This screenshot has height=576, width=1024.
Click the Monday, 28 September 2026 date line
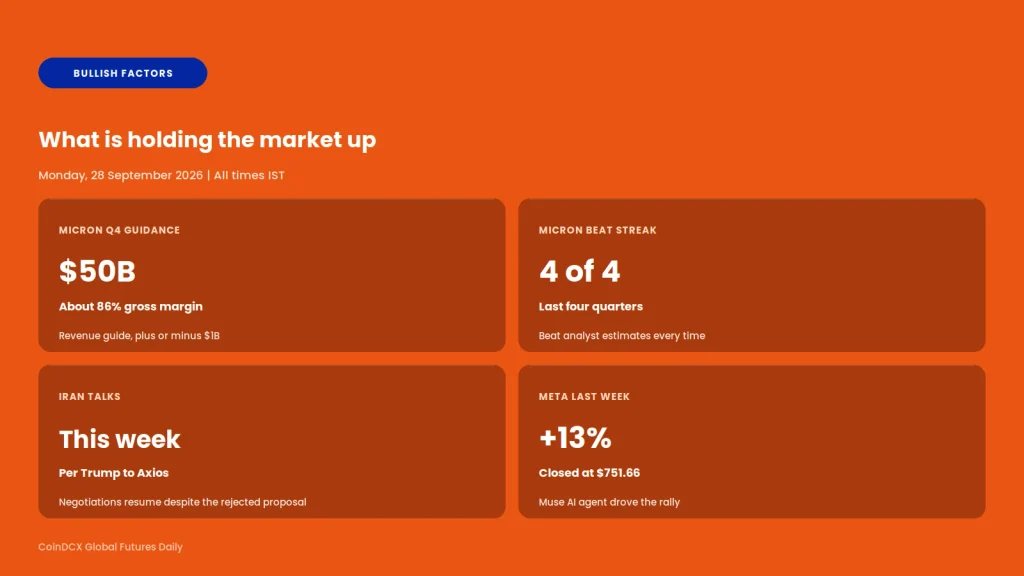(161, 175)
